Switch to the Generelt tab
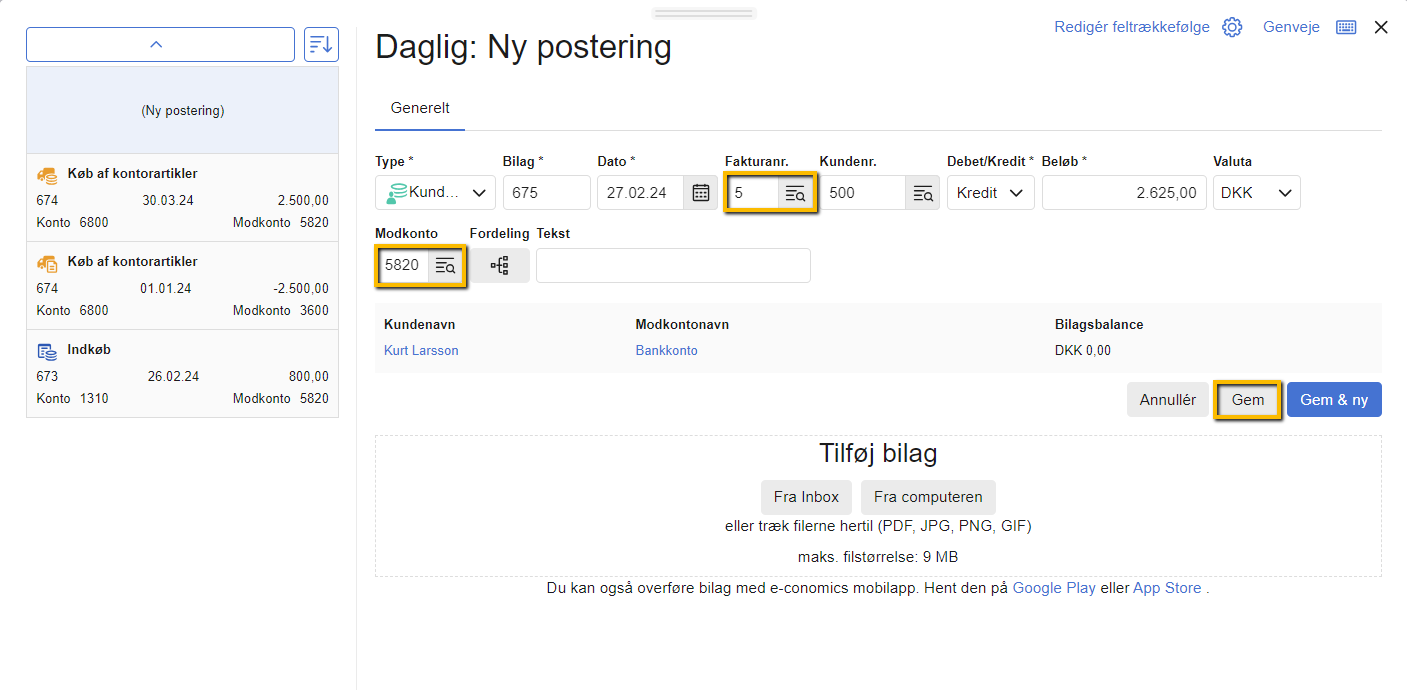 pyautogui.click(x=420, y=108)
